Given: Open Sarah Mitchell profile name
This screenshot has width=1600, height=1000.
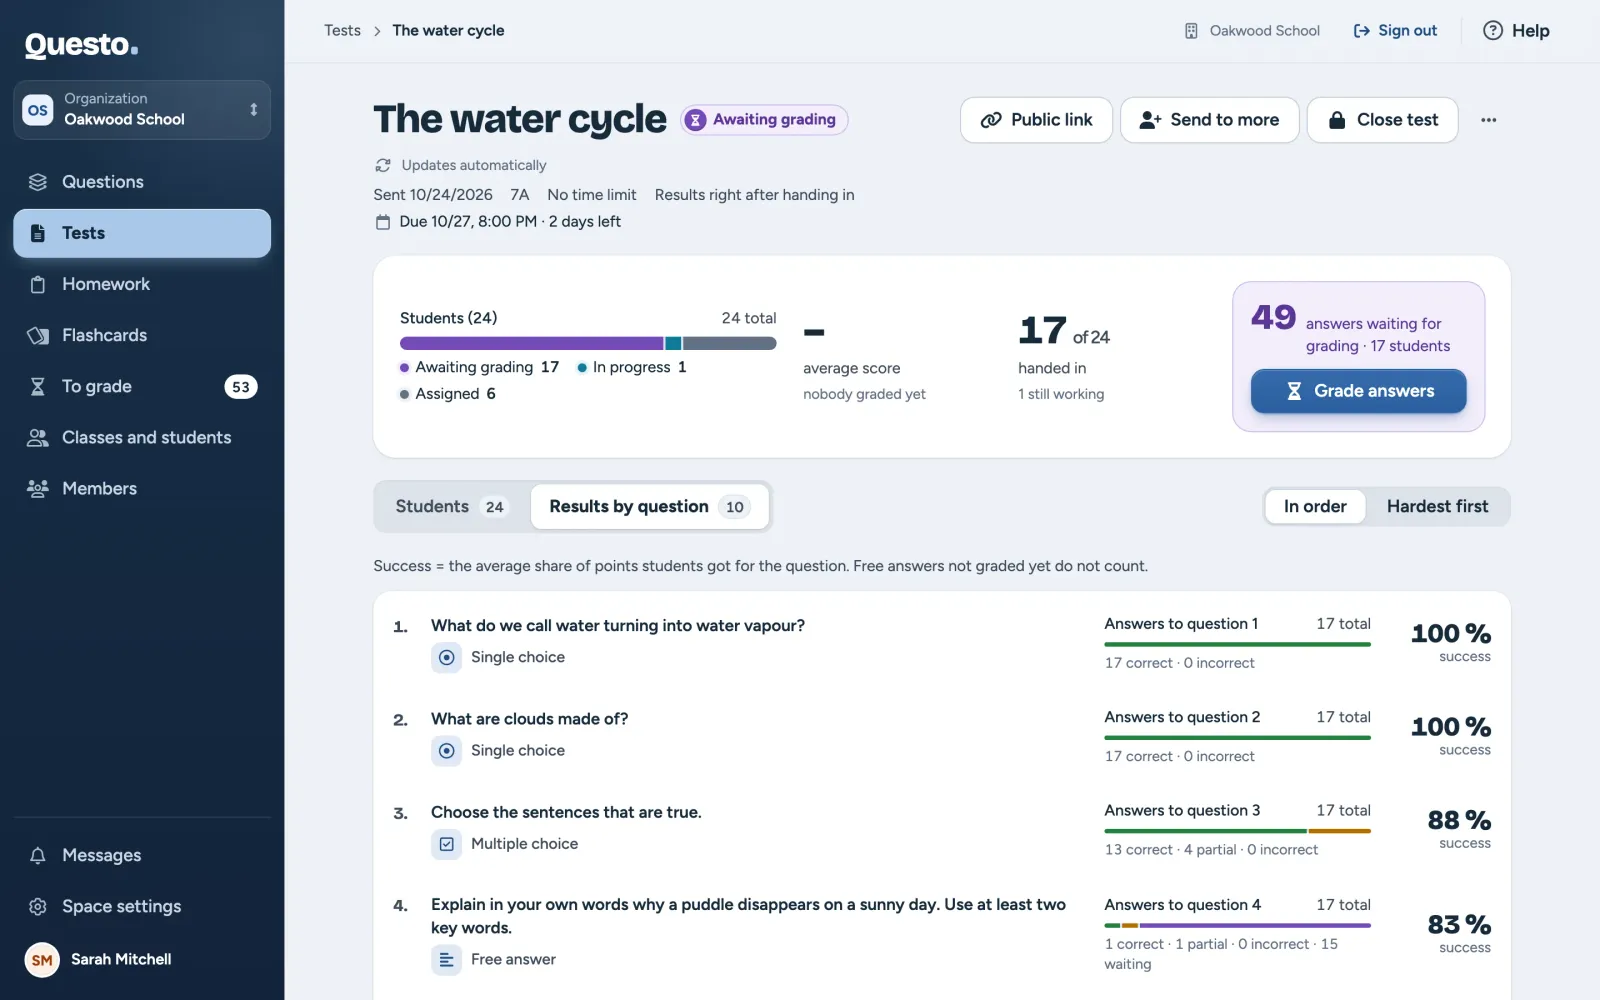Looking at the screenshot, I should pos(121,959).
